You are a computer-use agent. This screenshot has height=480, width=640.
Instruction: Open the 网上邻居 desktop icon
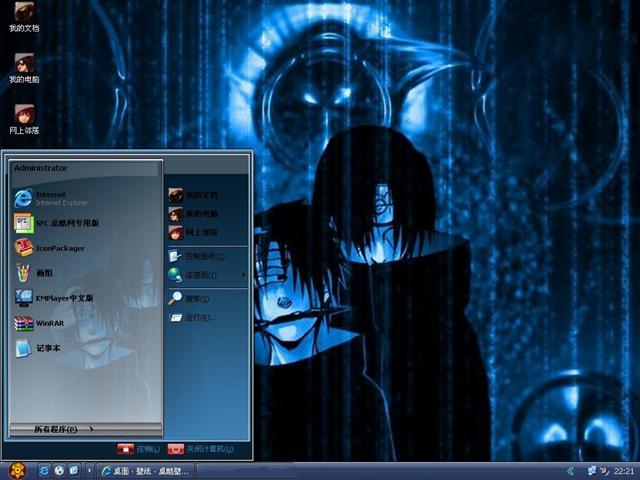pyautogui.click(x=24, y=119)
